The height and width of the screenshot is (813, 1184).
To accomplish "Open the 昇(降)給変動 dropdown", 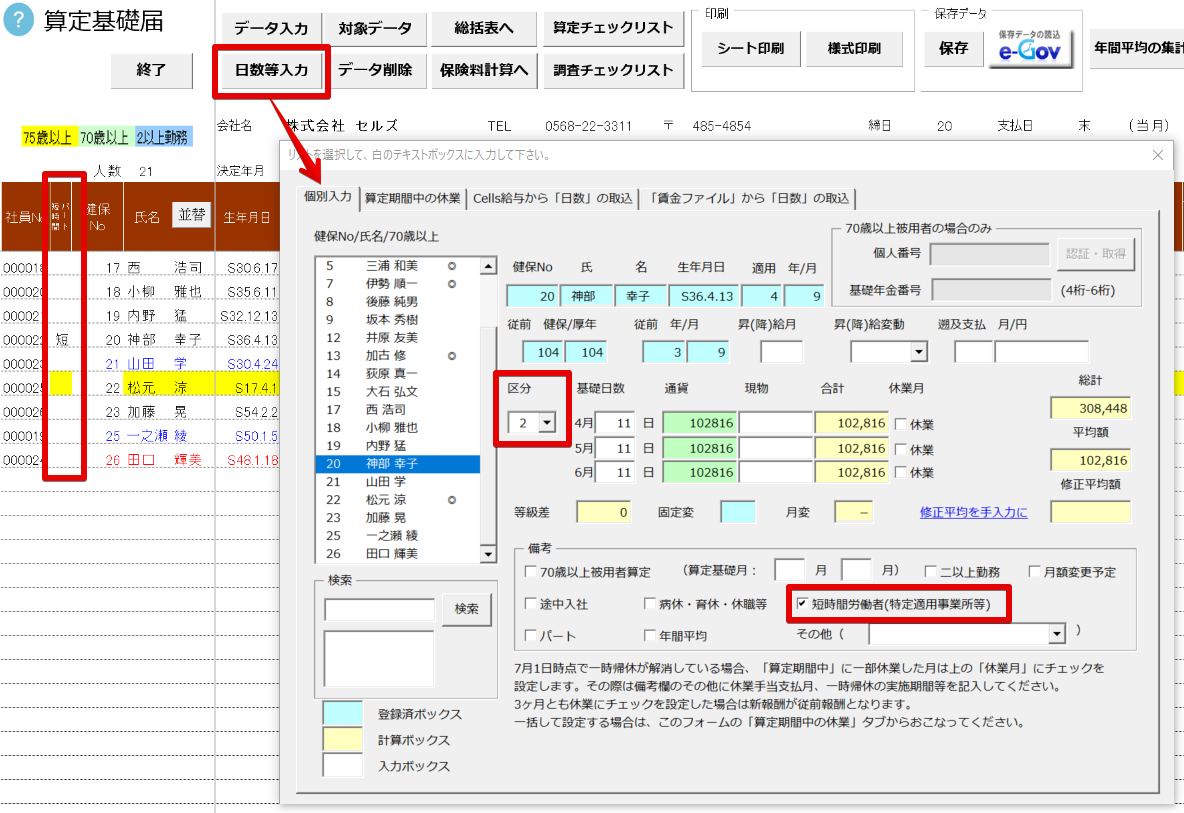I will (x=919, y=352).
